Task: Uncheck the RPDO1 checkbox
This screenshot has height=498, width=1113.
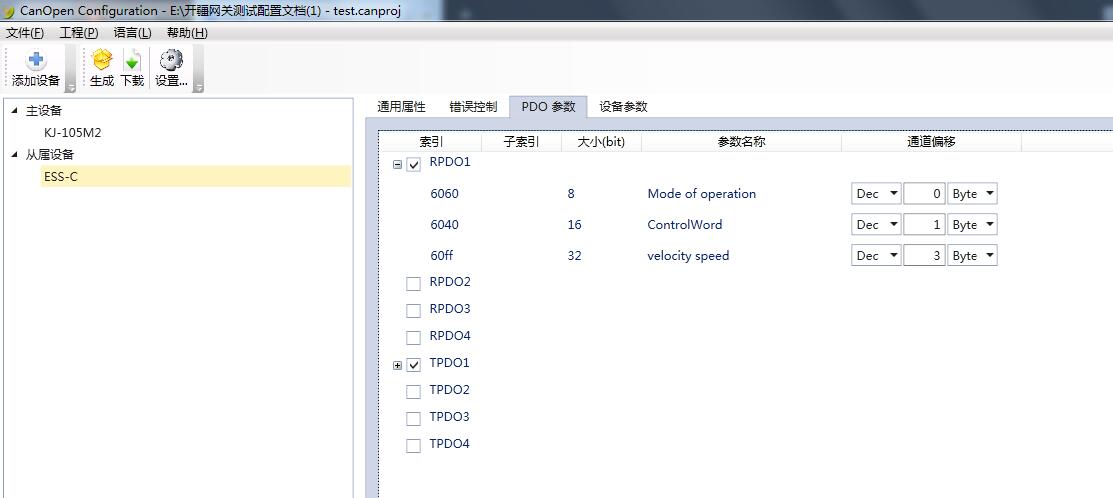Action: 414,165
